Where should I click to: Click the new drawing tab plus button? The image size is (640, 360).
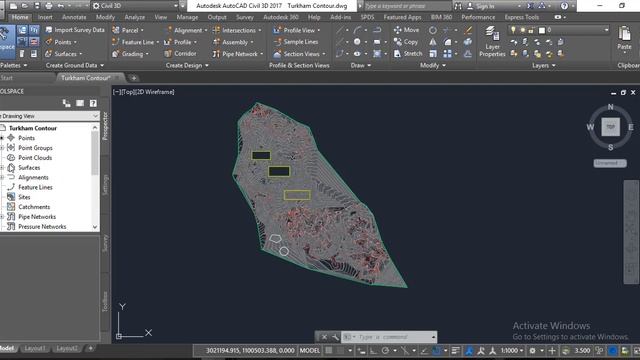click(133, 78)
